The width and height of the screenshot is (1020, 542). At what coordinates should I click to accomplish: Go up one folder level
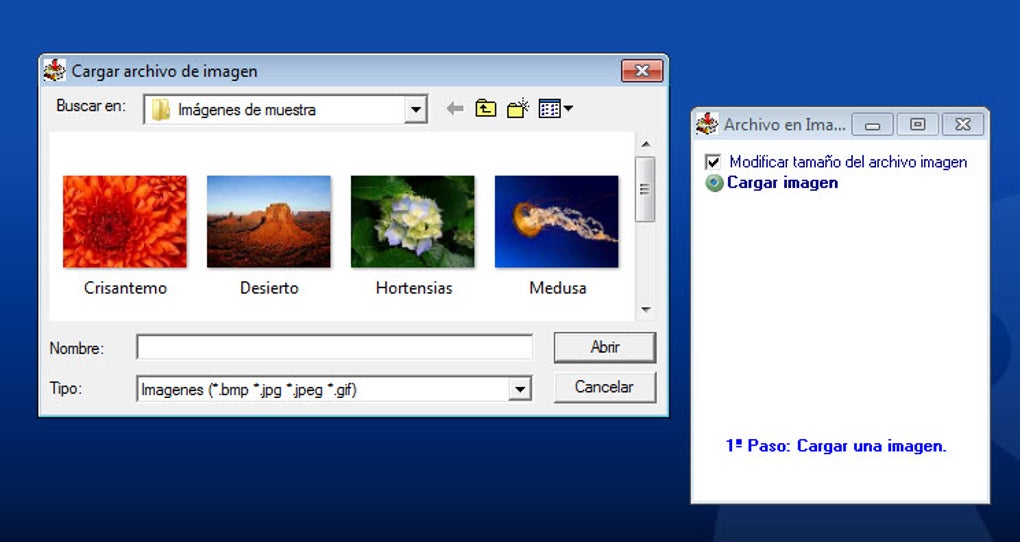coord(485,109)
